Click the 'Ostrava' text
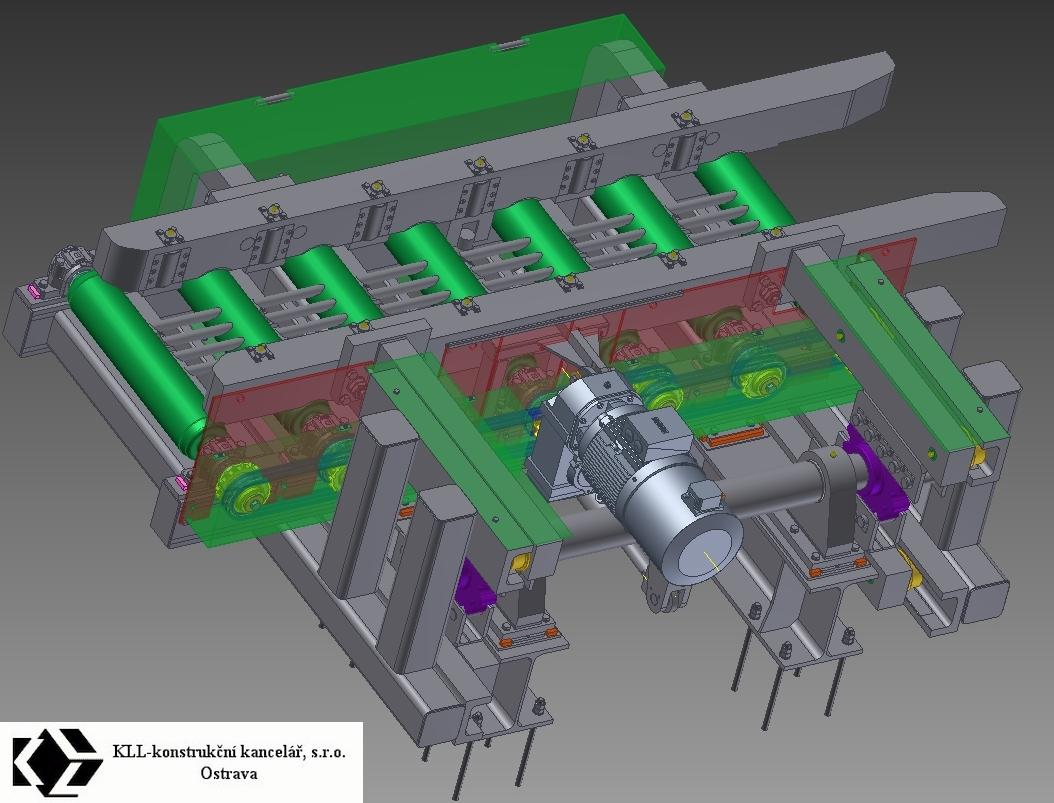This screenshot has height=803, width=1054. tap(229, 773)
